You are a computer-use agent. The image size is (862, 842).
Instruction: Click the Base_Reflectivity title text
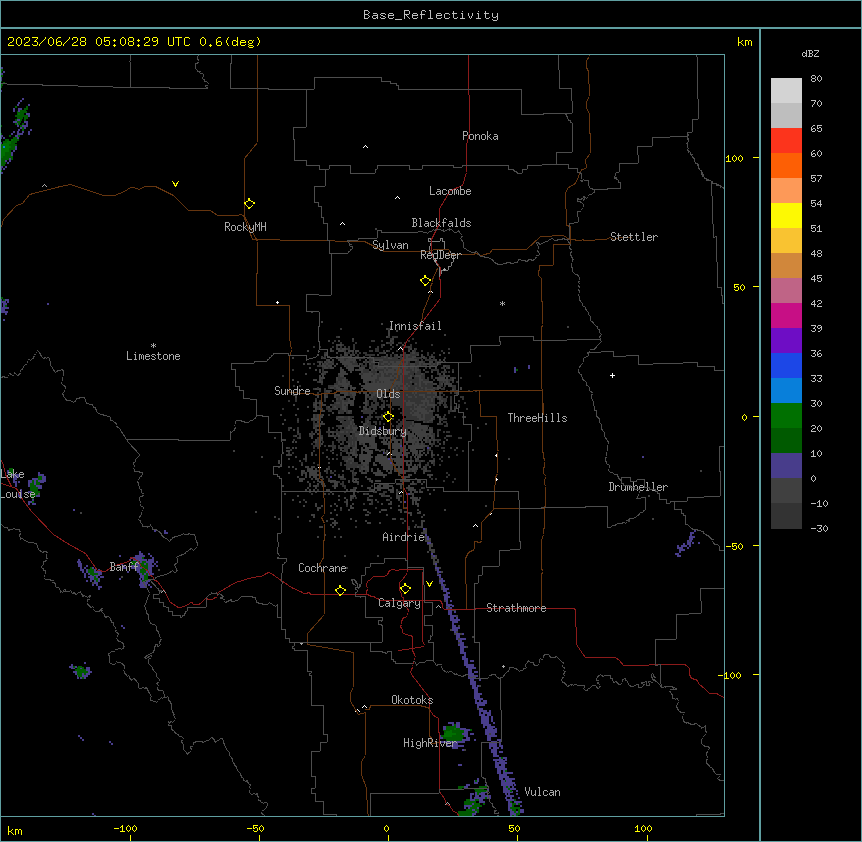coord(431,15)
